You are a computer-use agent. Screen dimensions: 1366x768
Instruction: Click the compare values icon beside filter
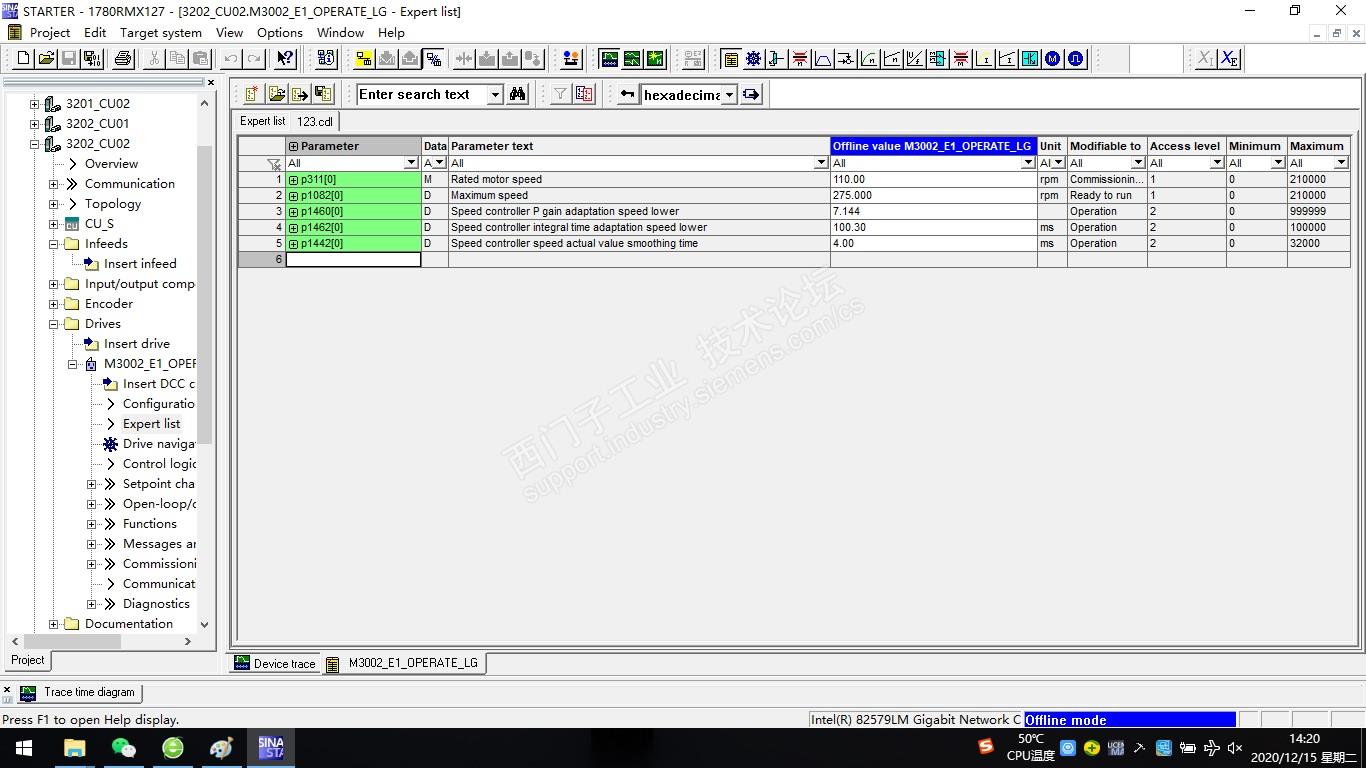(584, 94)
